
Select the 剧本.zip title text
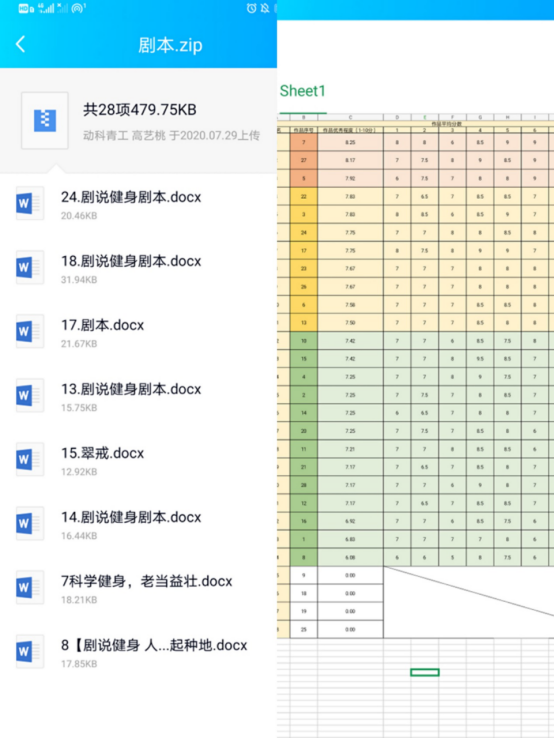click(x=170, y=45)
